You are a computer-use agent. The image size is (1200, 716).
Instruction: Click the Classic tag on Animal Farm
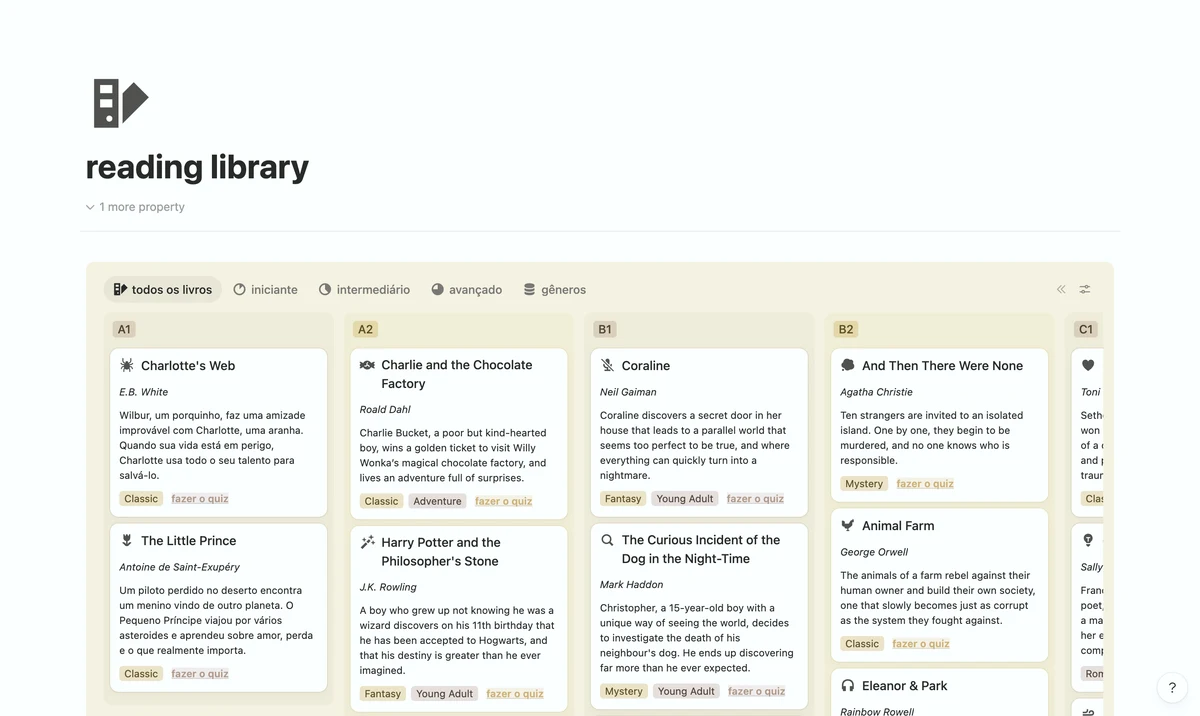pyautogui.click(x=862, y=644)
